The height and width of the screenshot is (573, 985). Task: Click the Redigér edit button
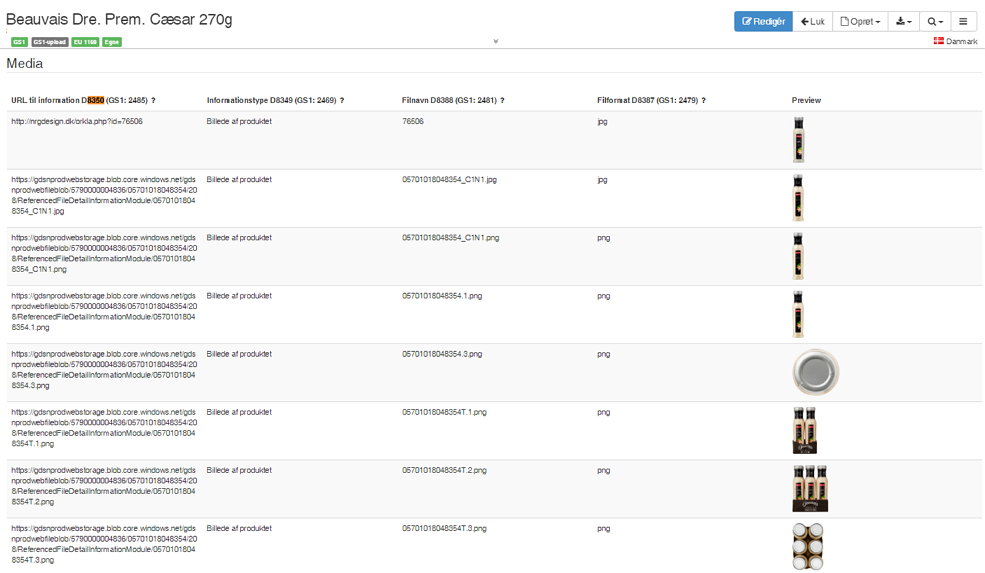pyautogui.click(x=763, y=21)
